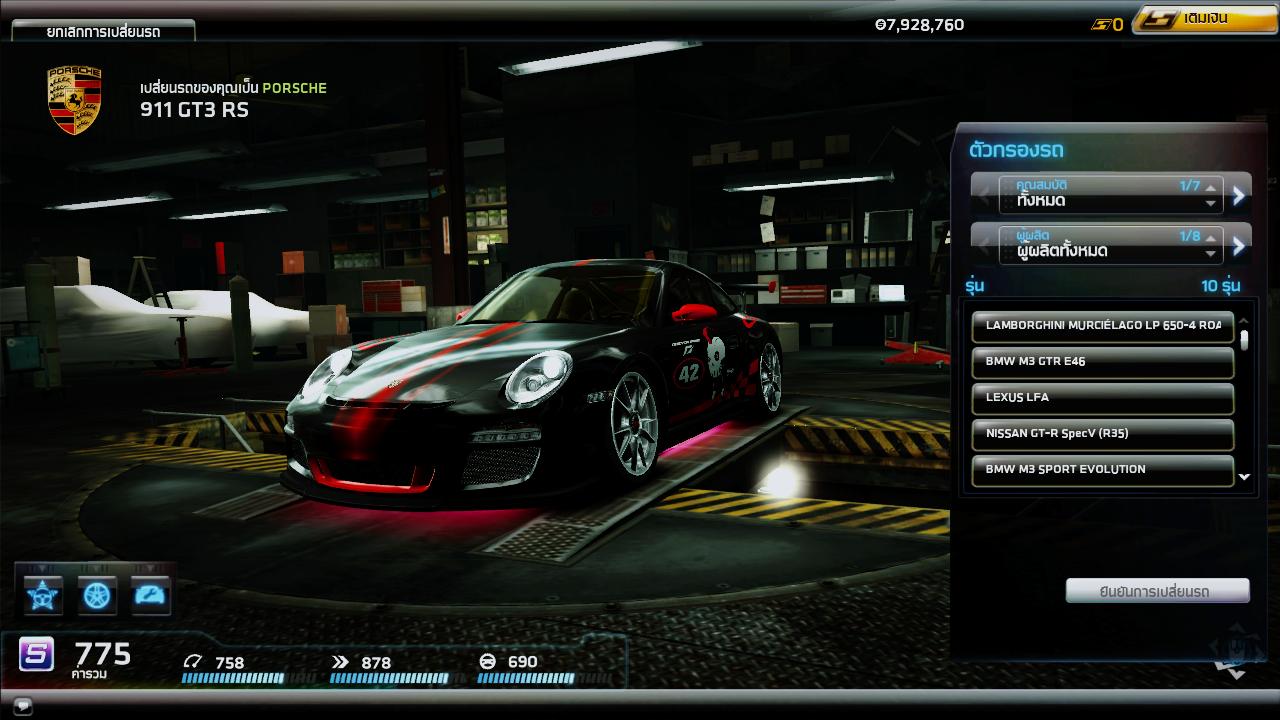The height and width of the screenshot is (720, 1280).
Task: Click the SpeedBoost balance 0
Action: point(1118,25)
